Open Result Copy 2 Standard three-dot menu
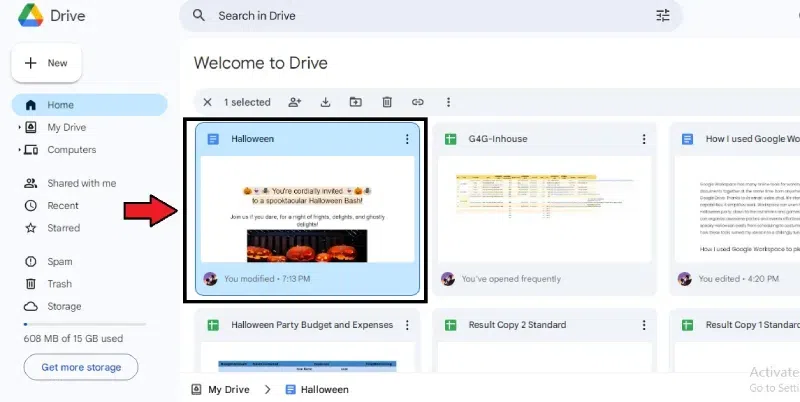Screen dimensions: 800x402 644,325
